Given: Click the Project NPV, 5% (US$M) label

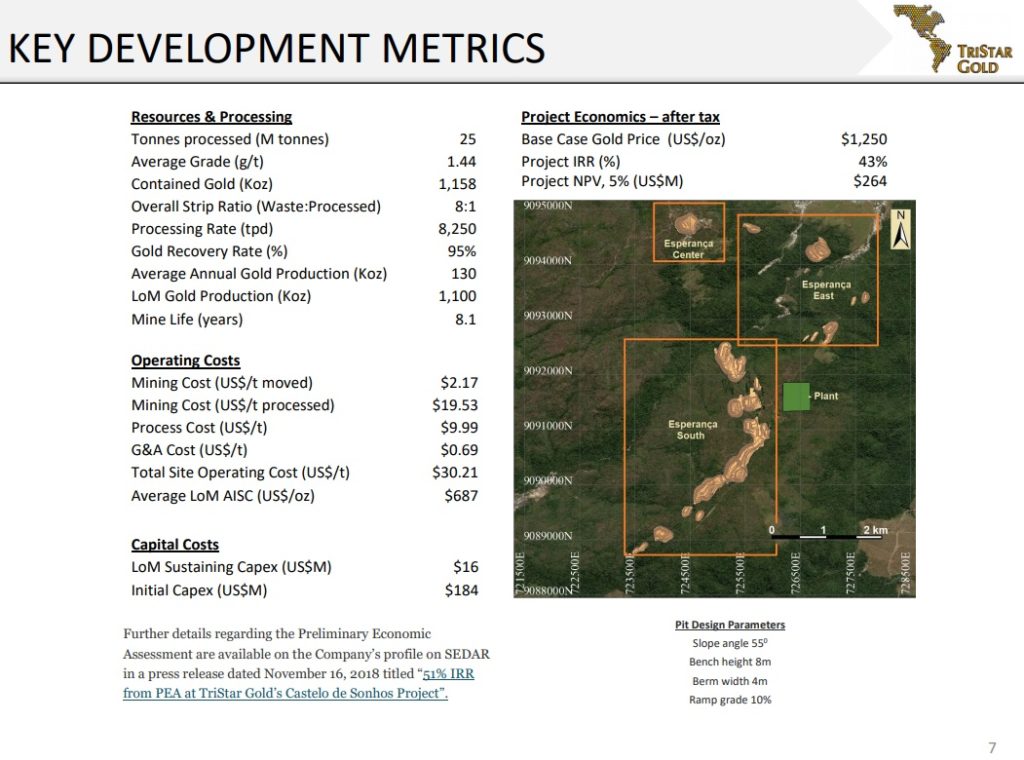Looking at the screenshot, I should click(602, 181).
